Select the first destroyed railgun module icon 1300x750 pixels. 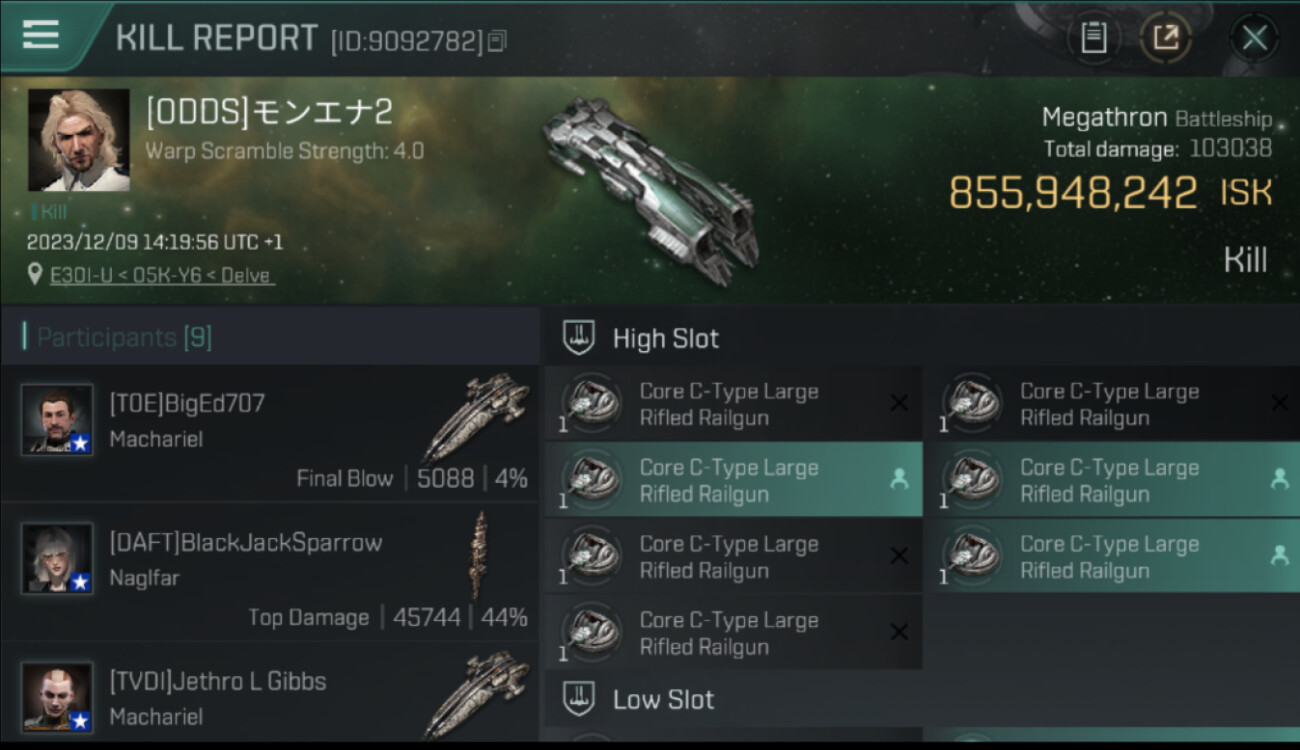click(x=590, y=403)
